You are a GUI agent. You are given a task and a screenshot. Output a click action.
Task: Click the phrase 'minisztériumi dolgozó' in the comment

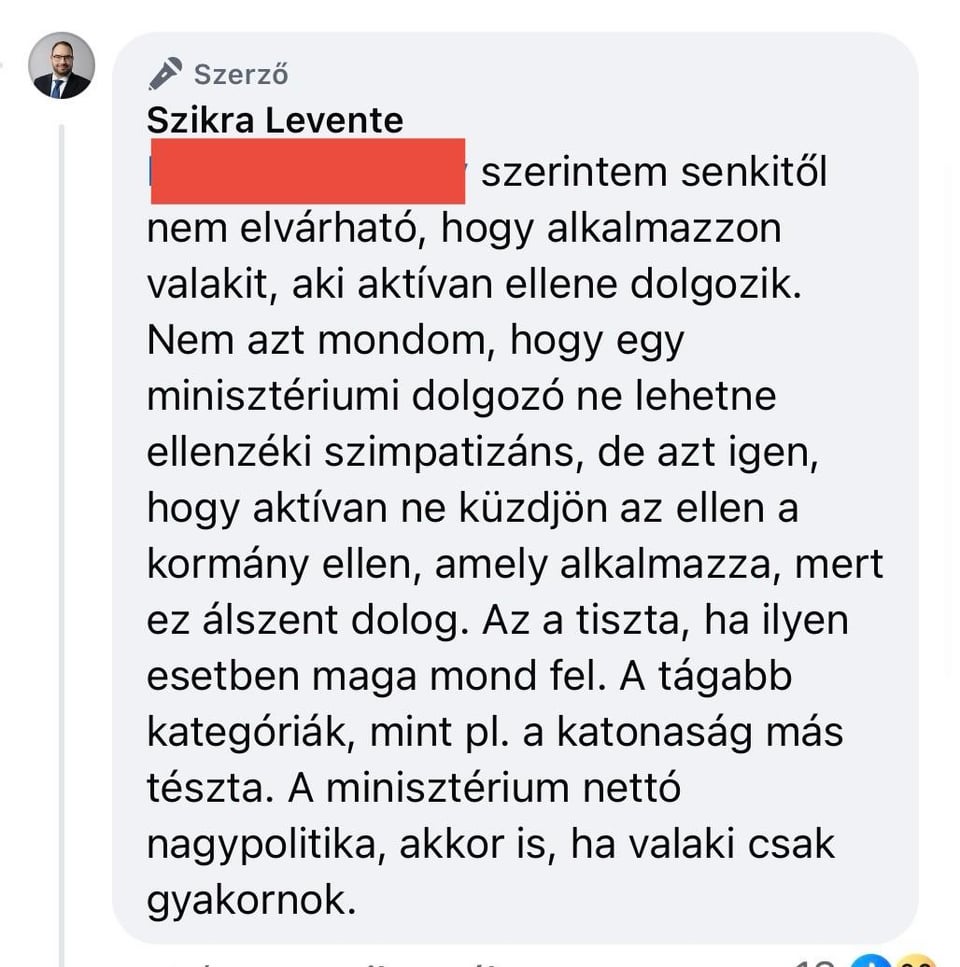coord(355,396)
